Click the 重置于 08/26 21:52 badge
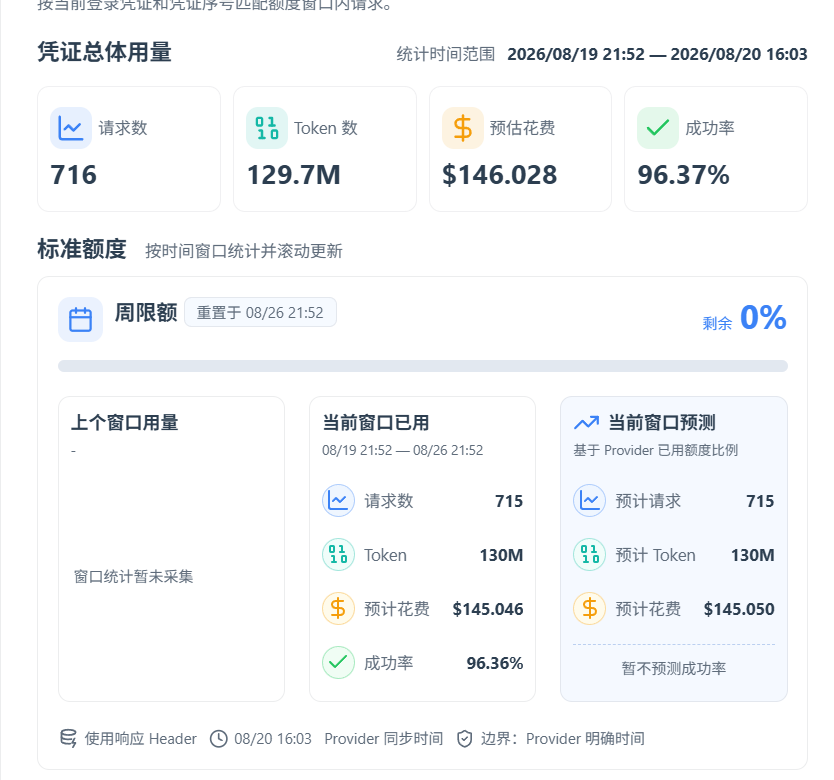 260,312
